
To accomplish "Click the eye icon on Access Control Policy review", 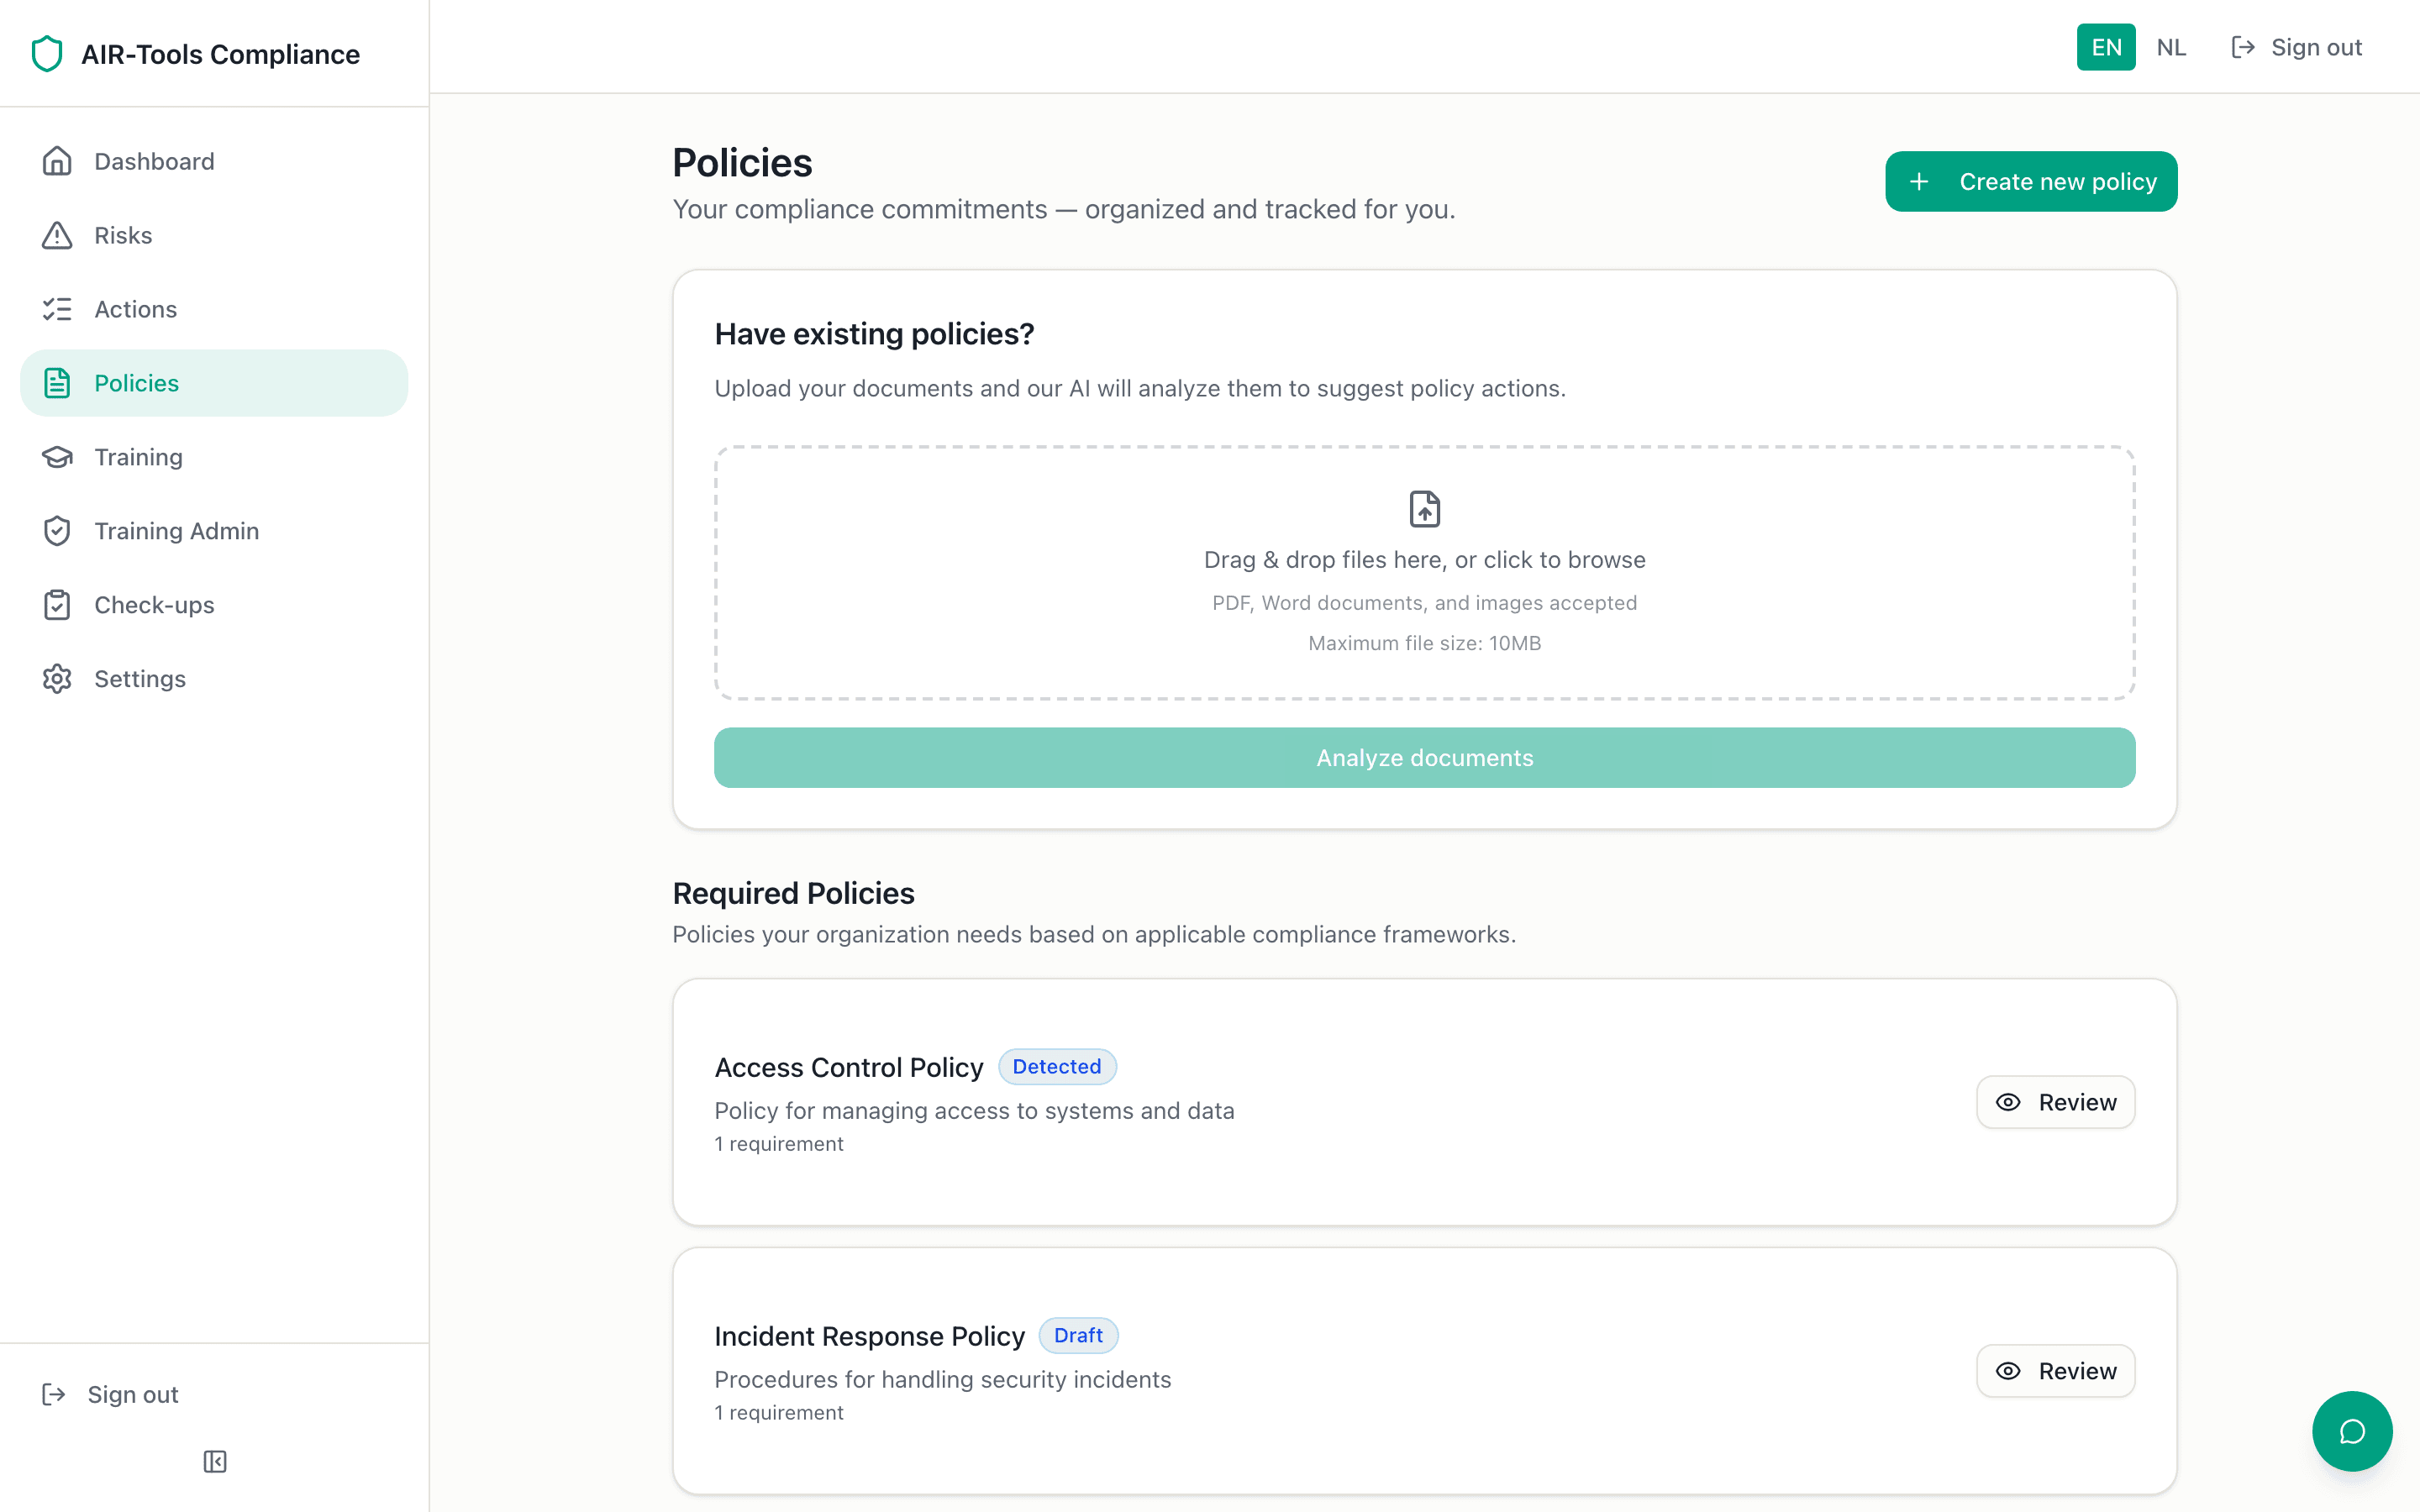I will point(2010,1102).
